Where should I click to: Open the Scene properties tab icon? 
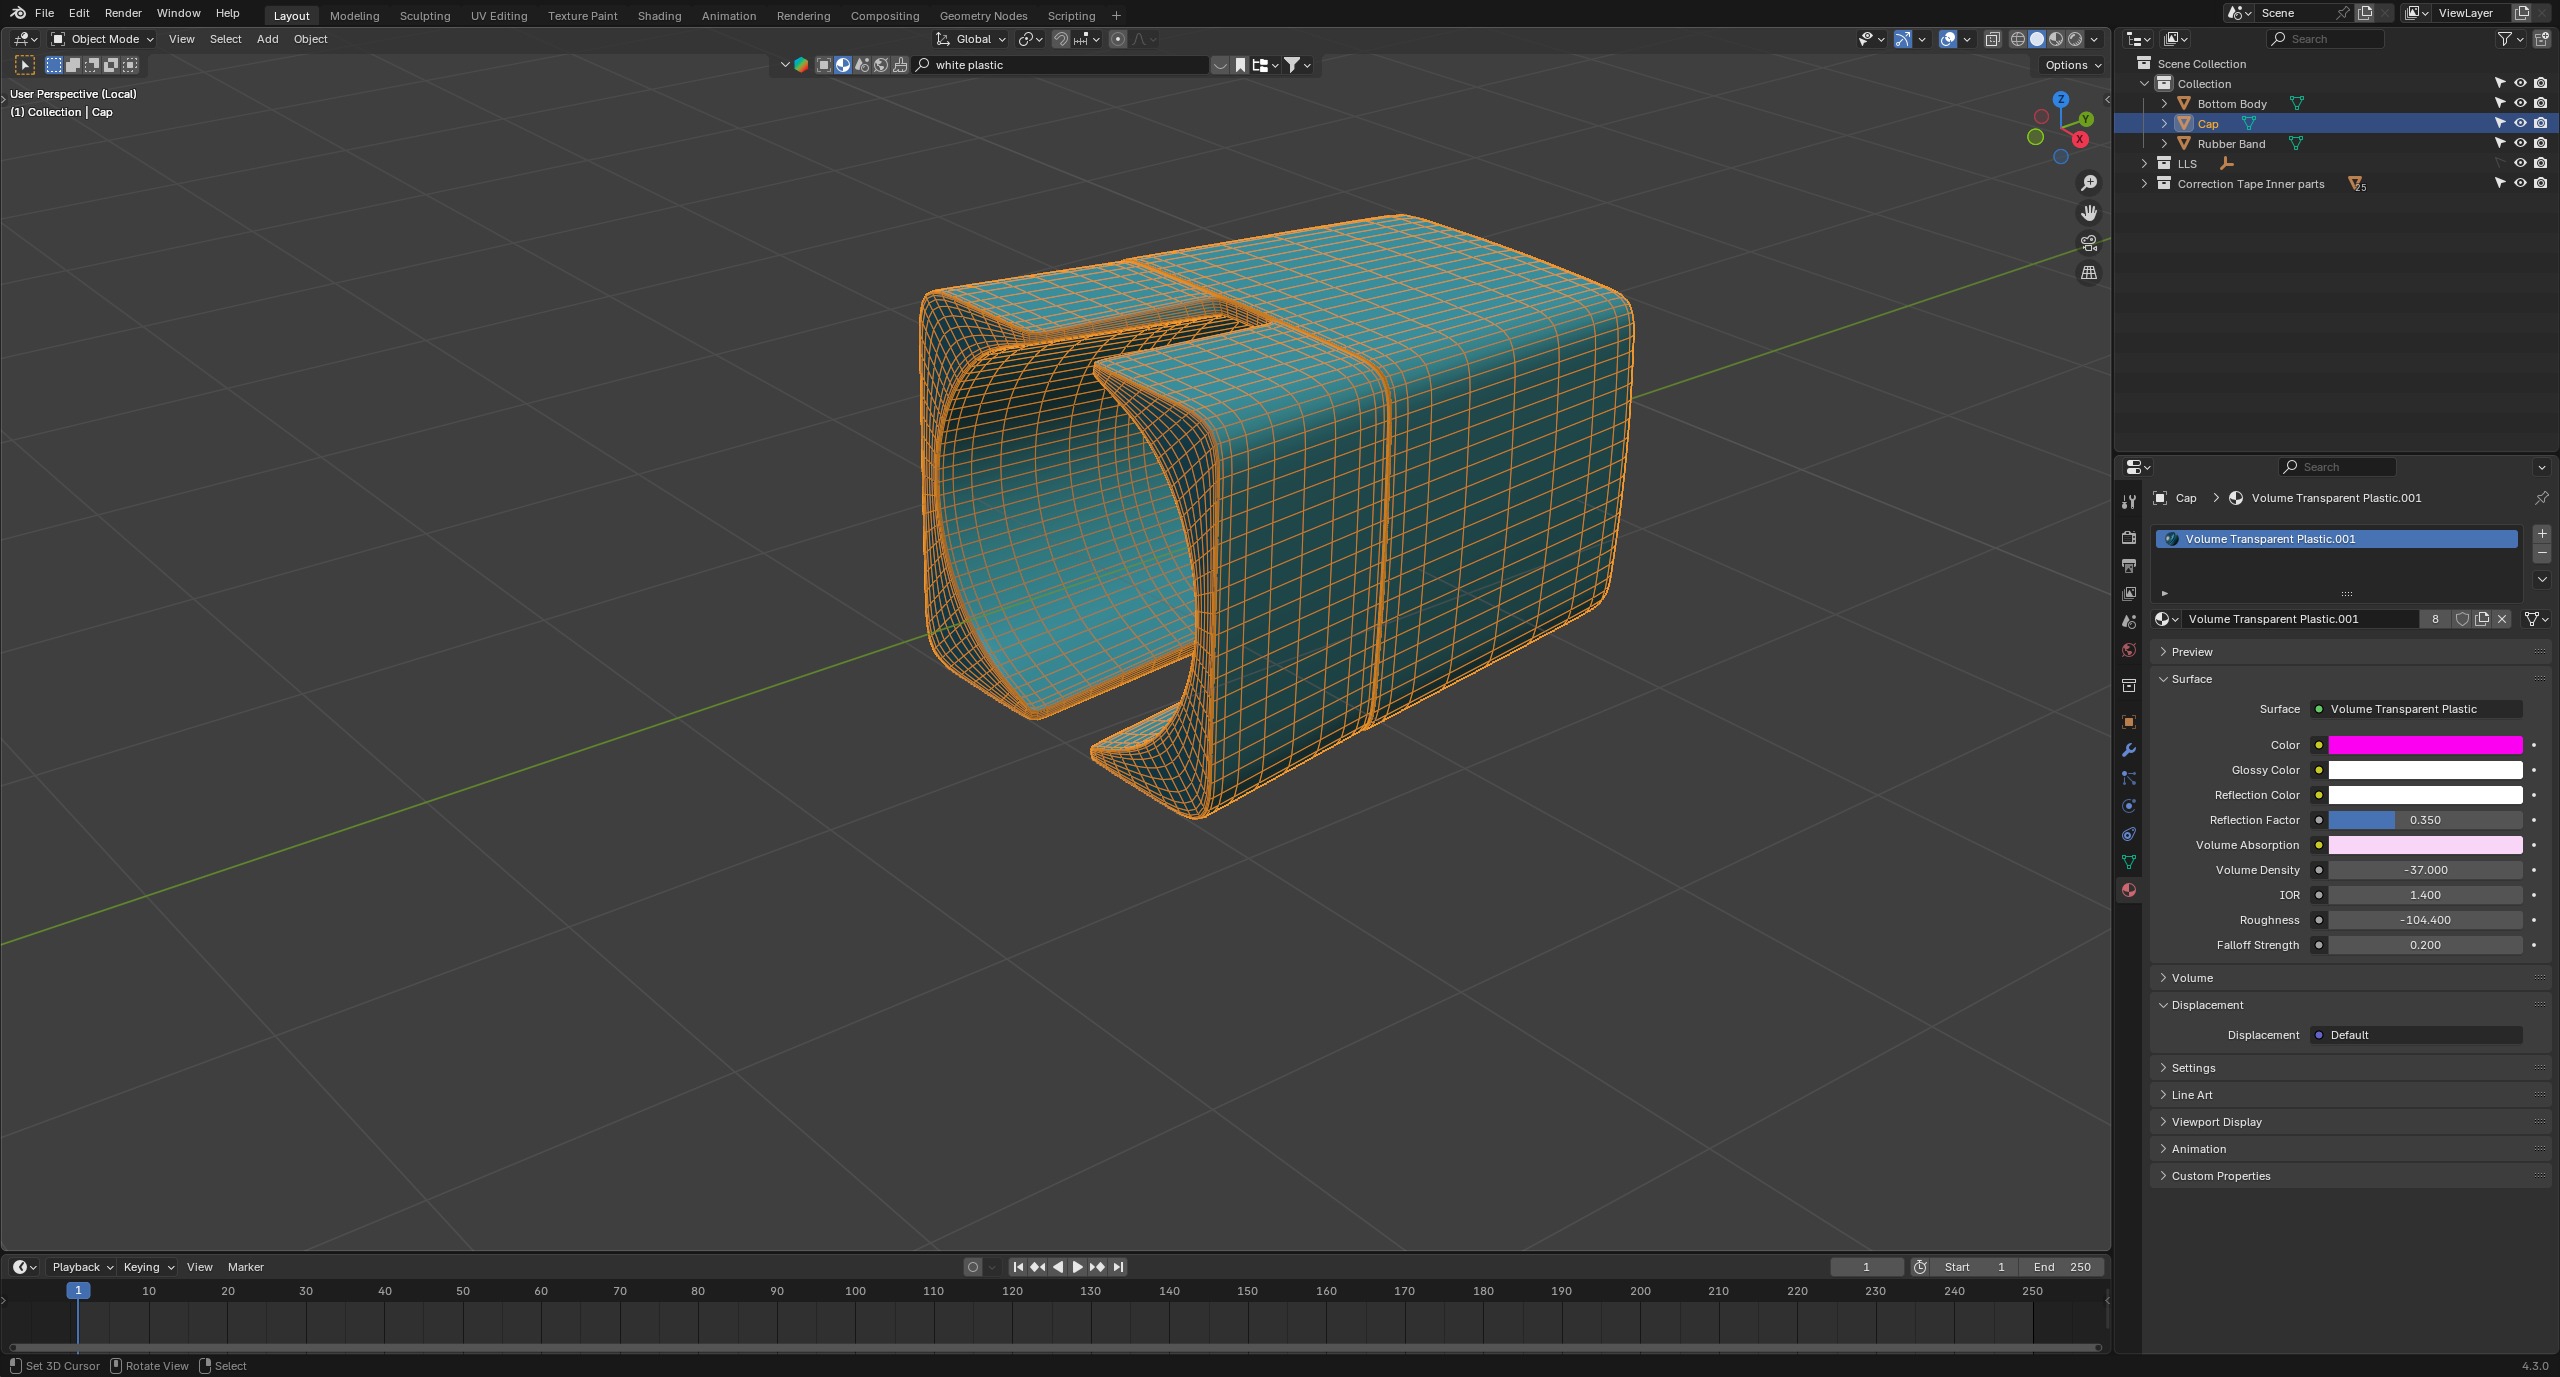pyautogui.click(x=2128, y=622)
